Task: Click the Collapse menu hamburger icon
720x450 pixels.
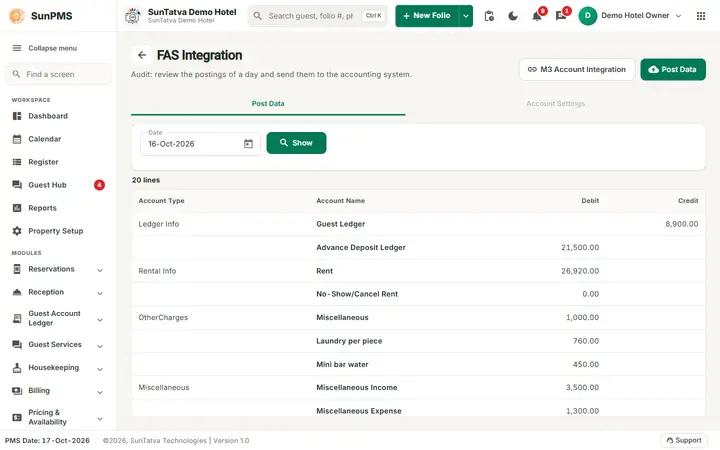Action: (x=17, y=48)
